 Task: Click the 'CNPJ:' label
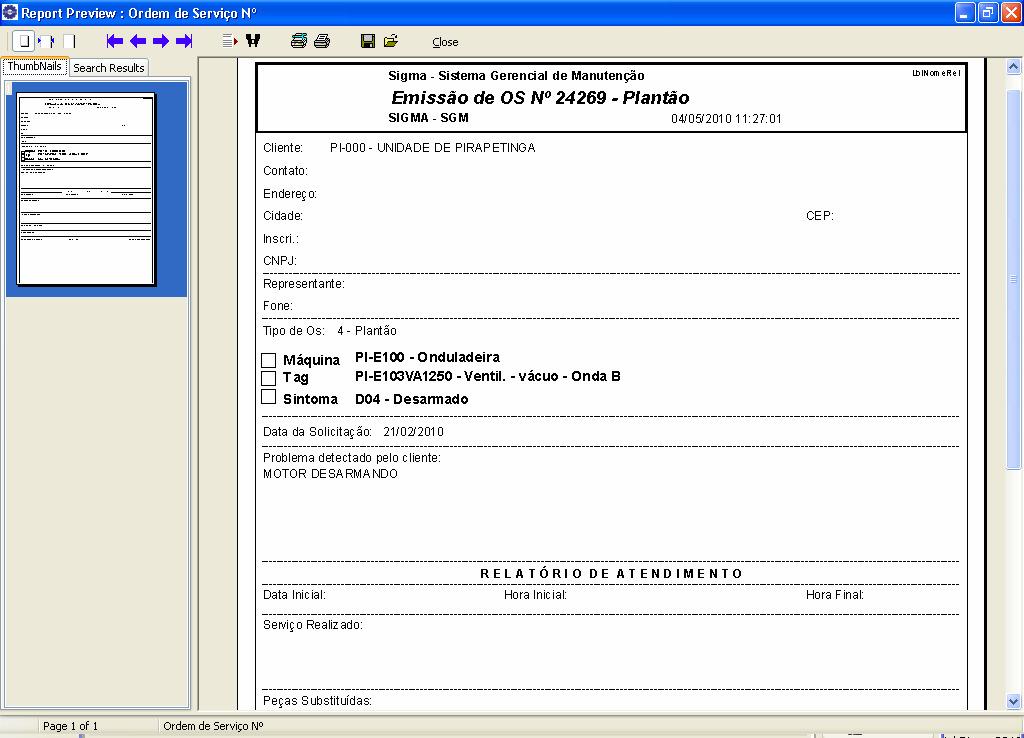(x=280, y=261)
